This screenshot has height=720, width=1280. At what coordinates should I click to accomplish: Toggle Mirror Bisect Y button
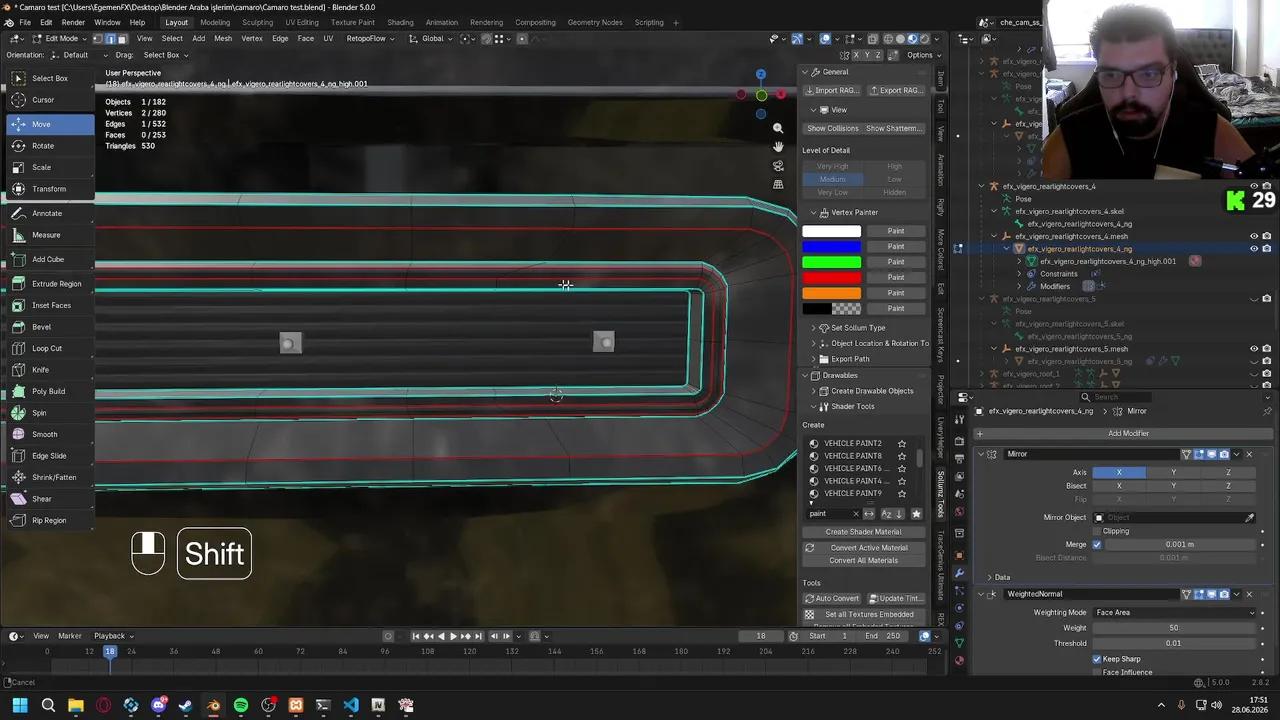point(1174,486)
